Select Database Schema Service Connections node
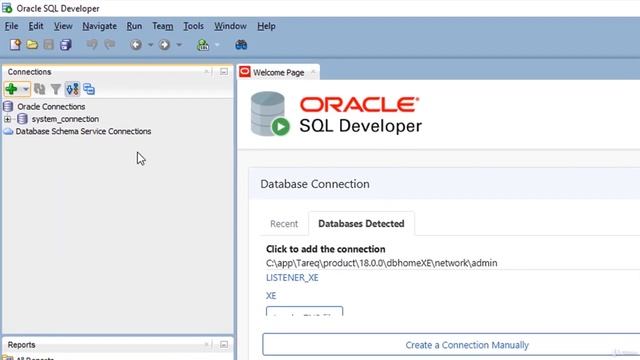 83,131
